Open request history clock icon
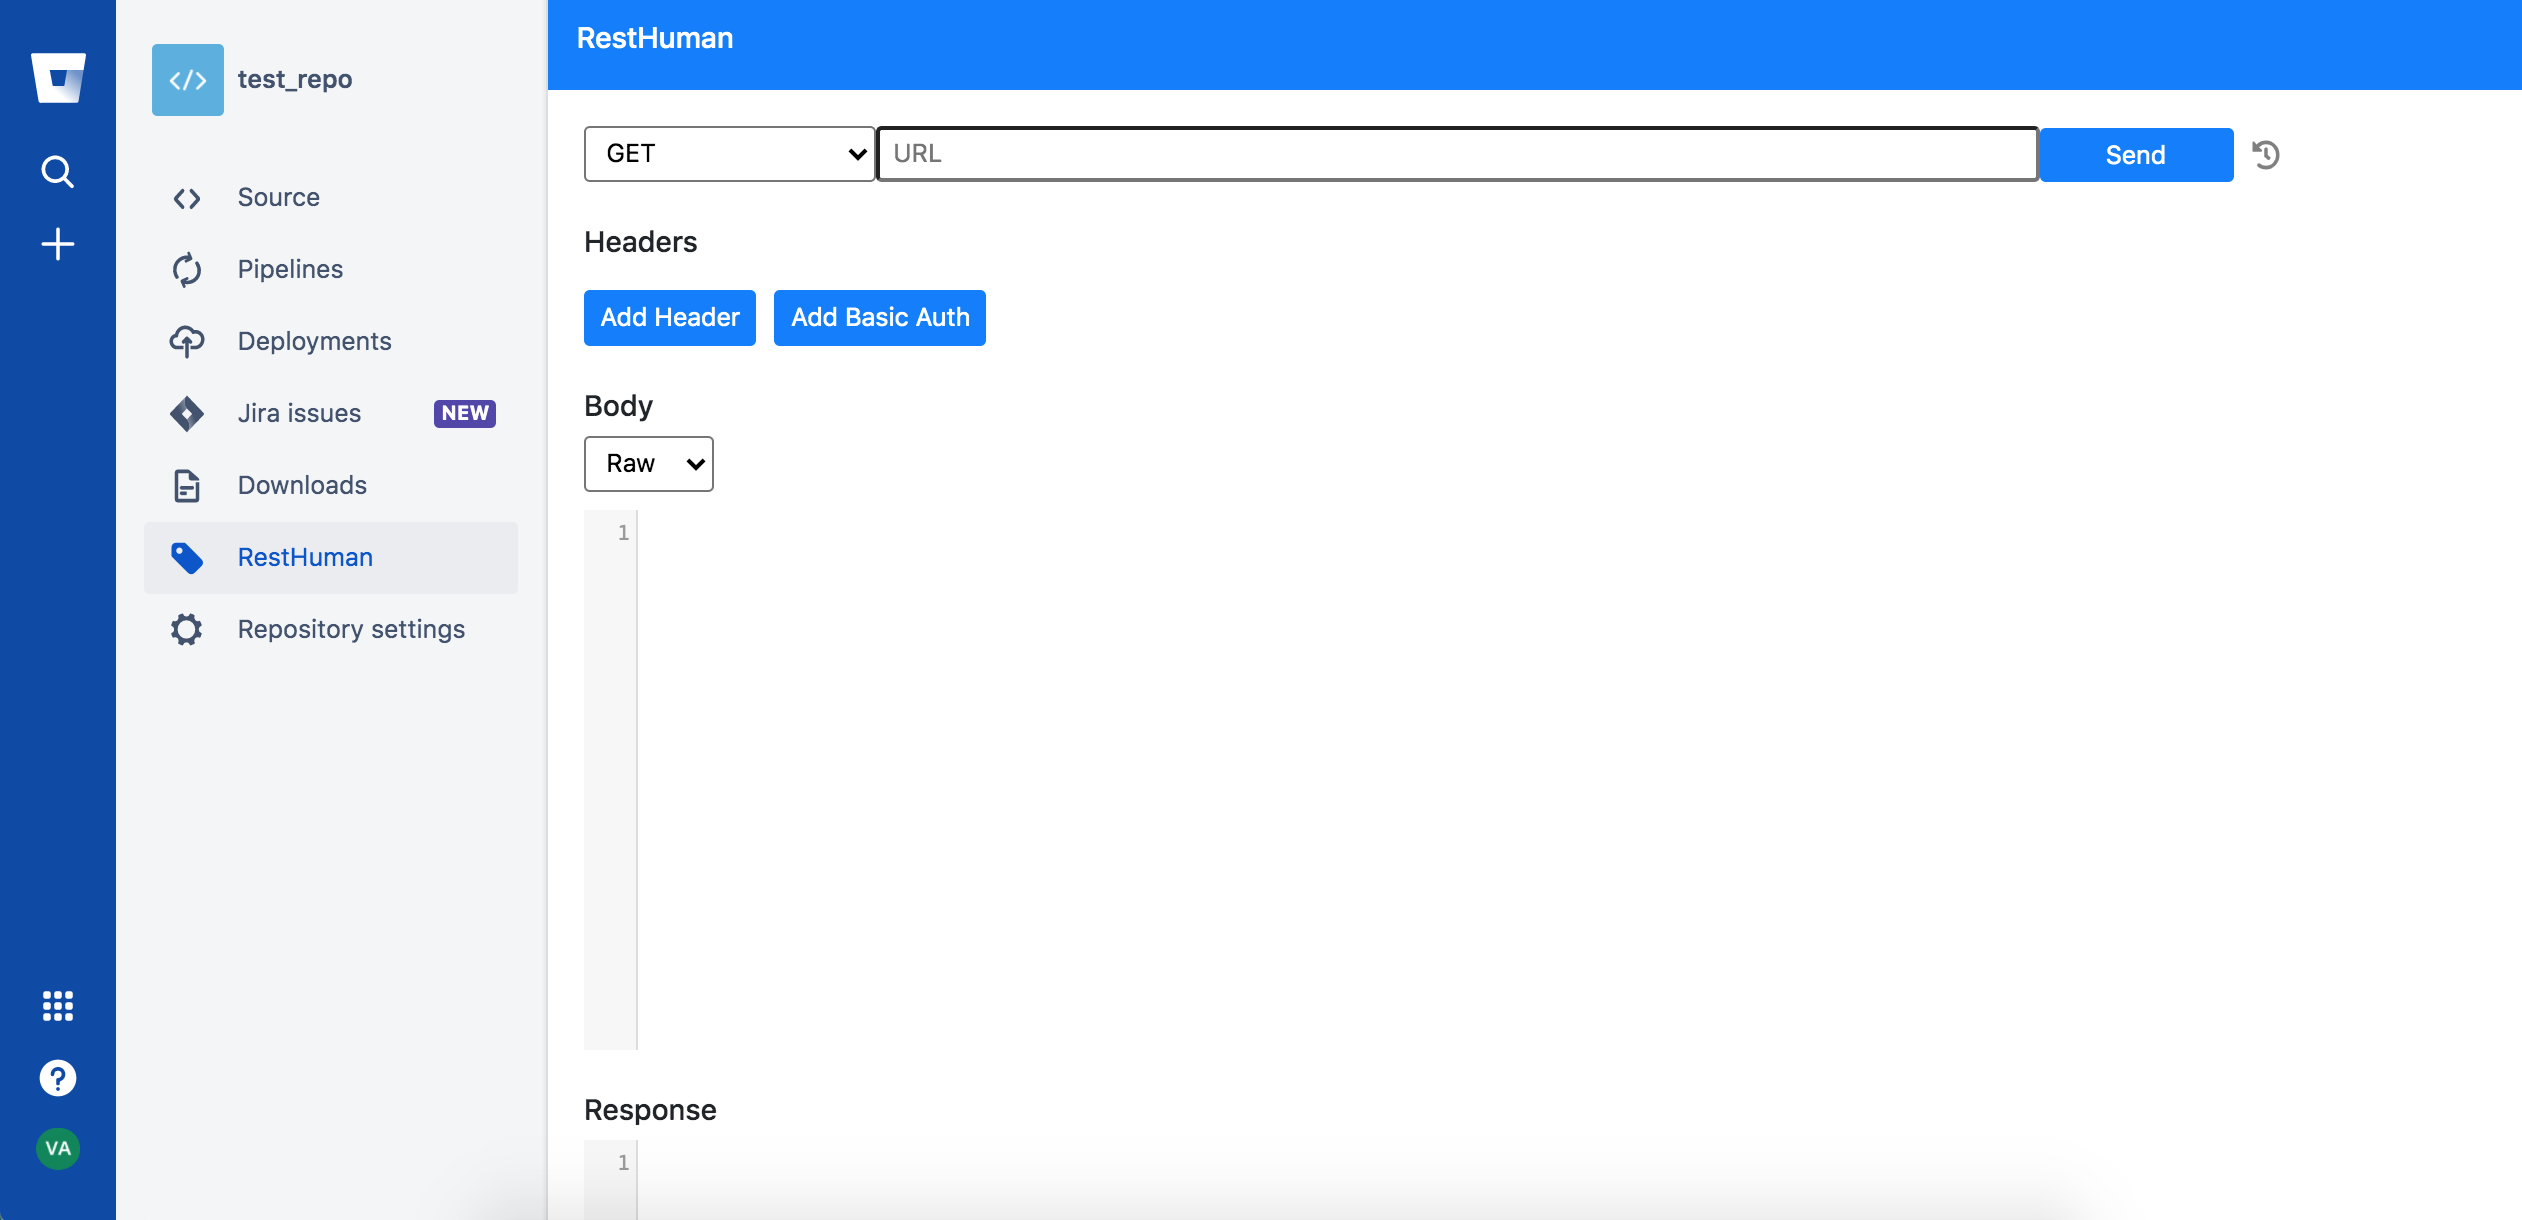Viewport: 2522px width, 1220px height. [2266, 155]
